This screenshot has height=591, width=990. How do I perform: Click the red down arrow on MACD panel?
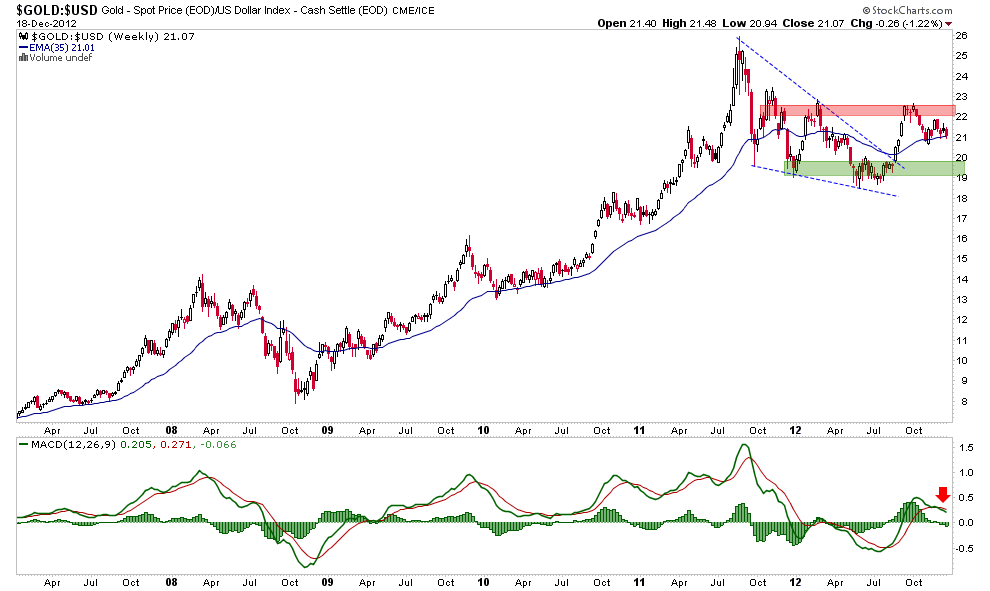(x=942, y=494)
